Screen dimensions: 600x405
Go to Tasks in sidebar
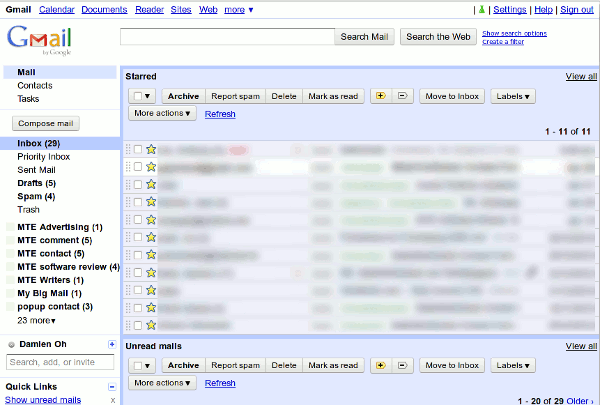[28, 99]
